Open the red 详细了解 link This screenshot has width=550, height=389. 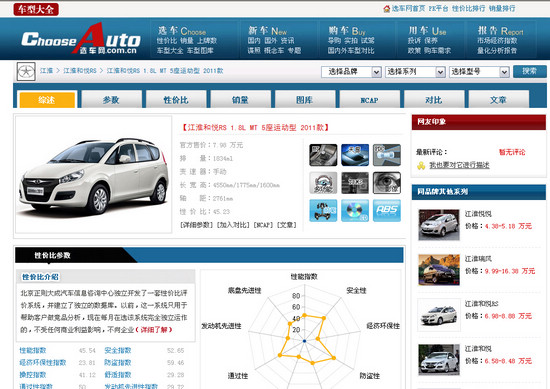tap(154, 330)
